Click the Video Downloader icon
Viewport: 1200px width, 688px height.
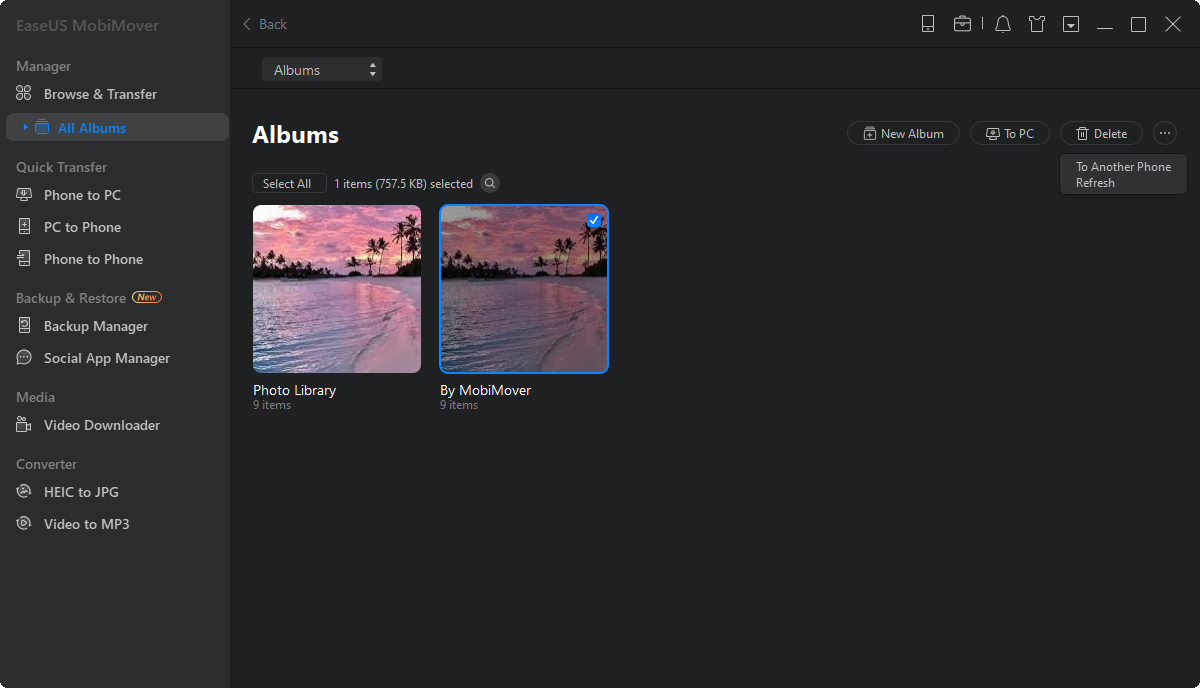(x=24, y=425)
